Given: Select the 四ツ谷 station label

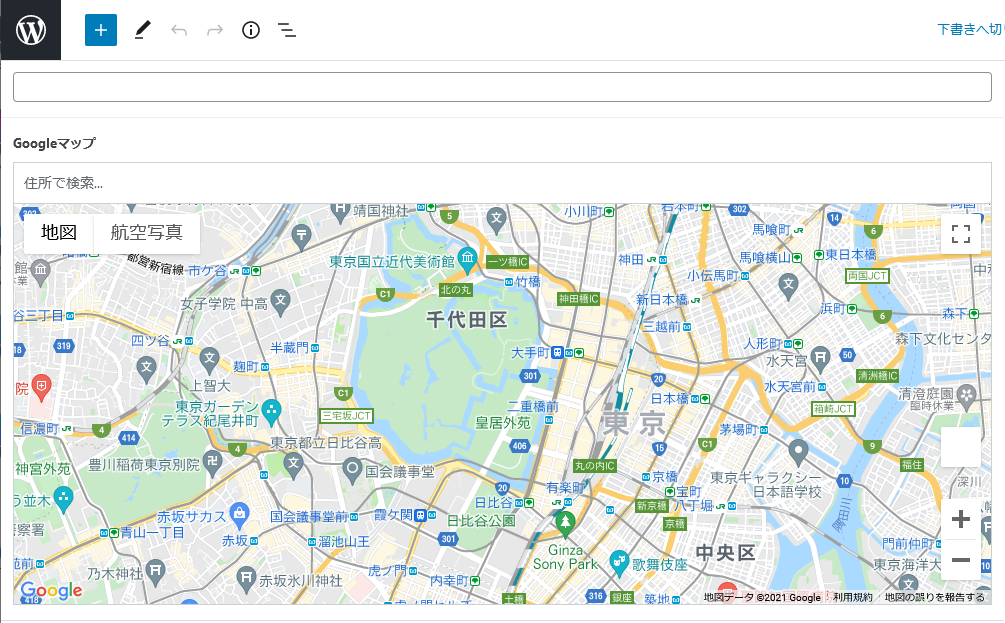Looking at the screenshot, I should pyautogui.click(x=151, y=340).
